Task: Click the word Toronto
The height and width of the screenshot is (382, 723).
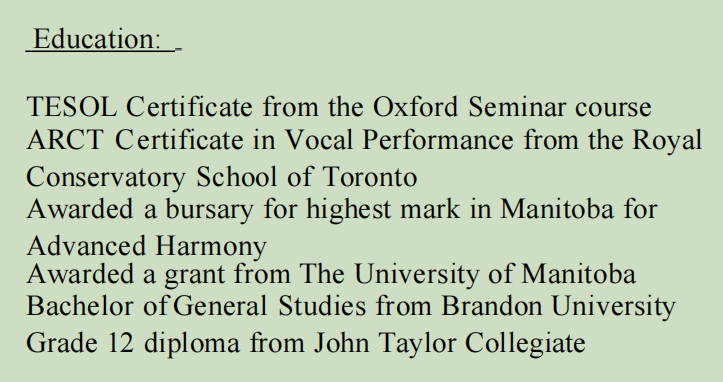Action: 370,177
